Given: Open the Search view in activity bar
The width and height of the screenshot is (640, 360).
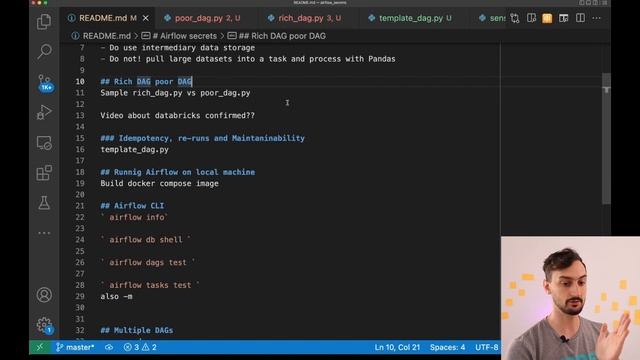Looking at the screenshot, I should point(44,51).
